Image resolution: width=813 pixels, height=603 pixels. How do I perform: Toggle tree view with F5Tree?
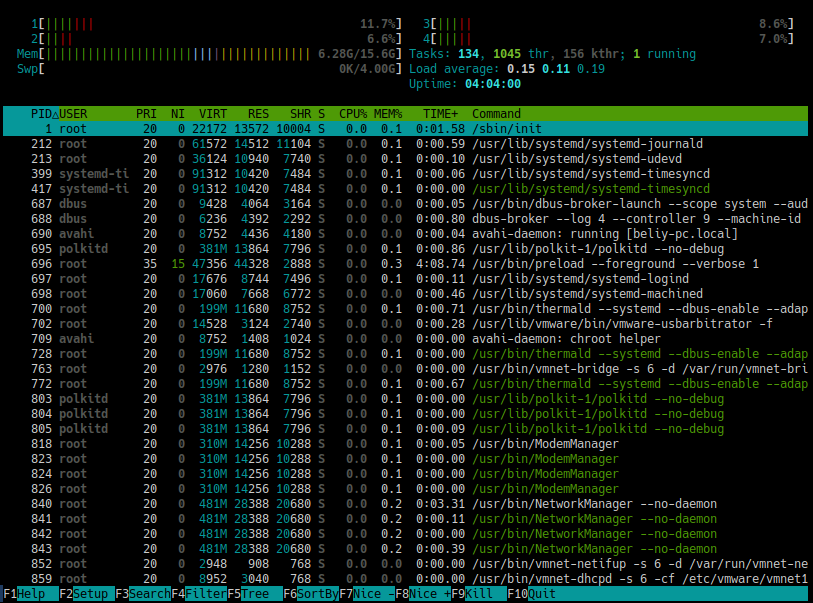click(x=252, y=593)
